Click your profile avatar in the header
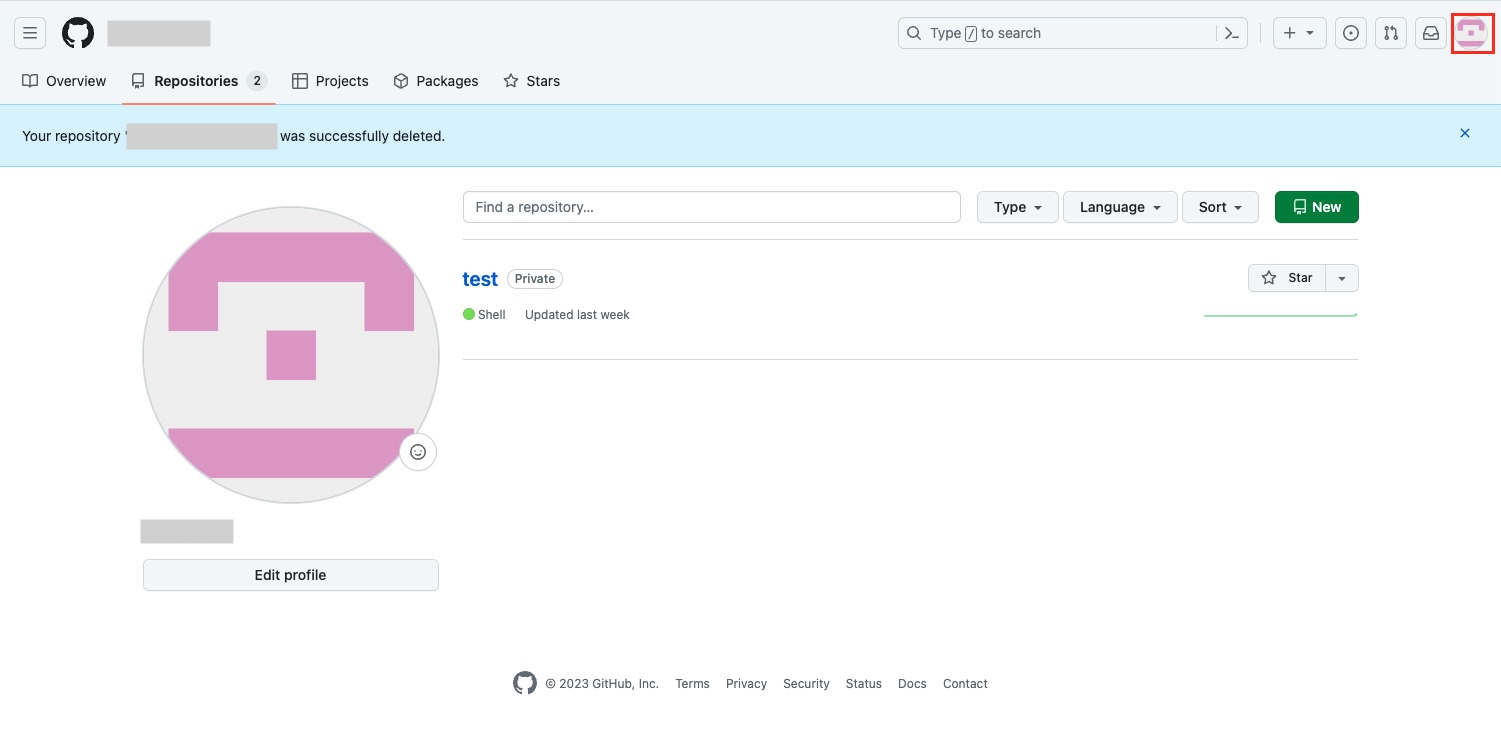The height and width of the screenshot is (733, 1501). click(1472, 33)
